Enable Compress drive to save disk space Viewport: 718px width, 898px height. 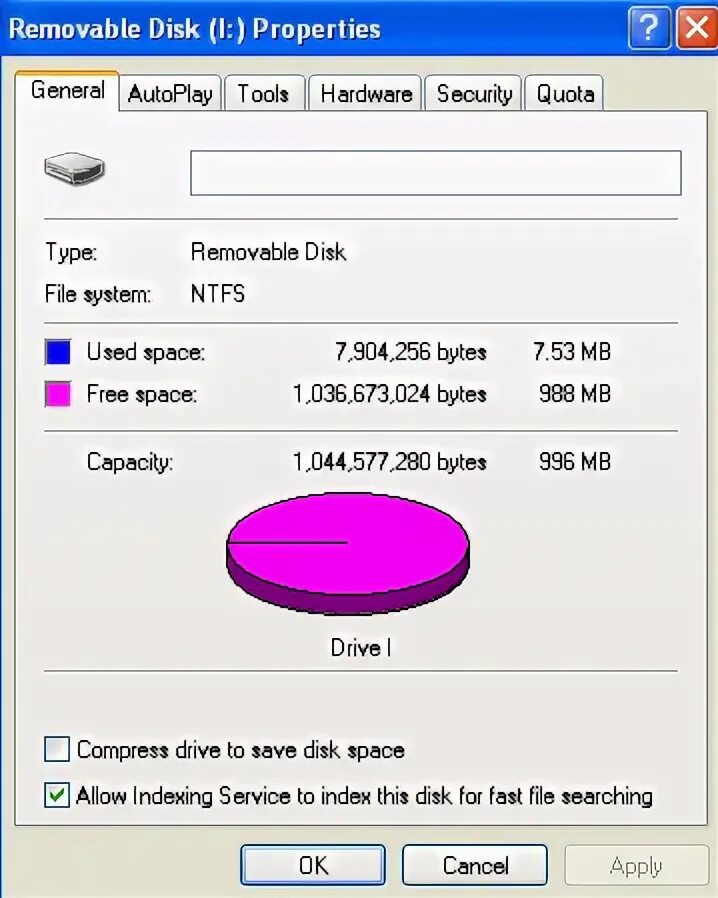(57, 749)
